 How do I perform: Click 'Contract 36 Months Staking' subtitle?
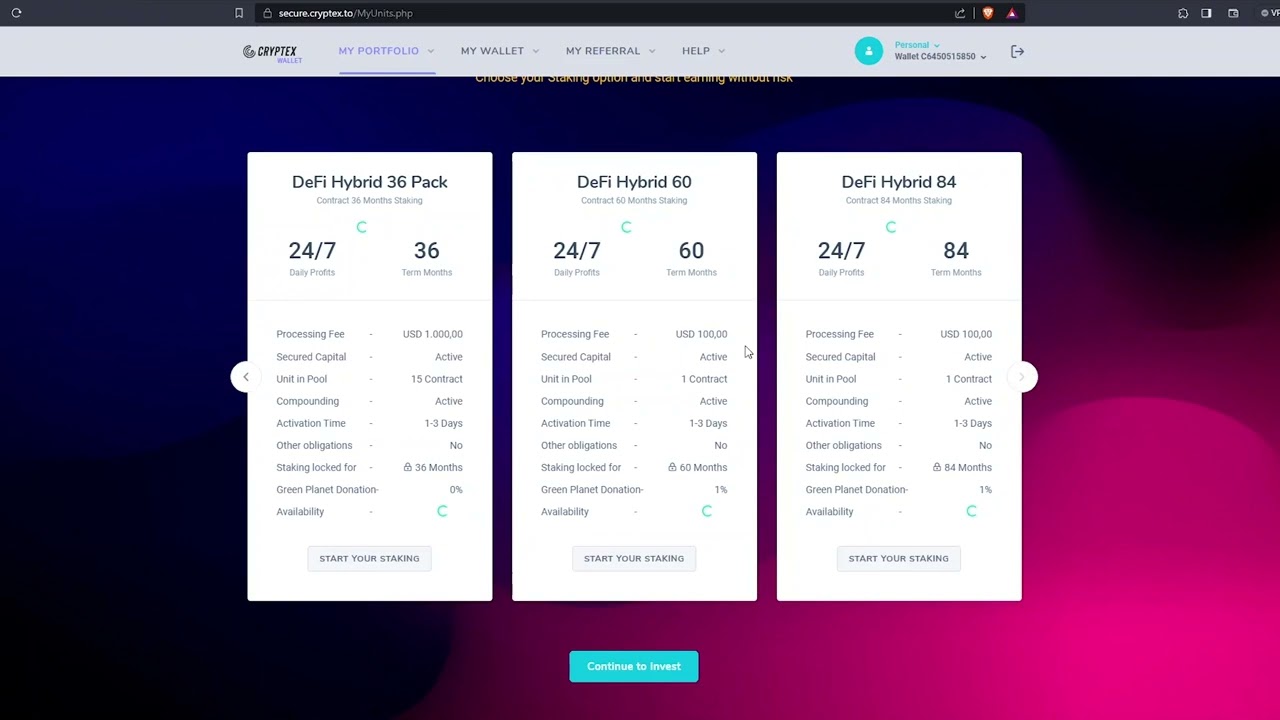[369, 200]
